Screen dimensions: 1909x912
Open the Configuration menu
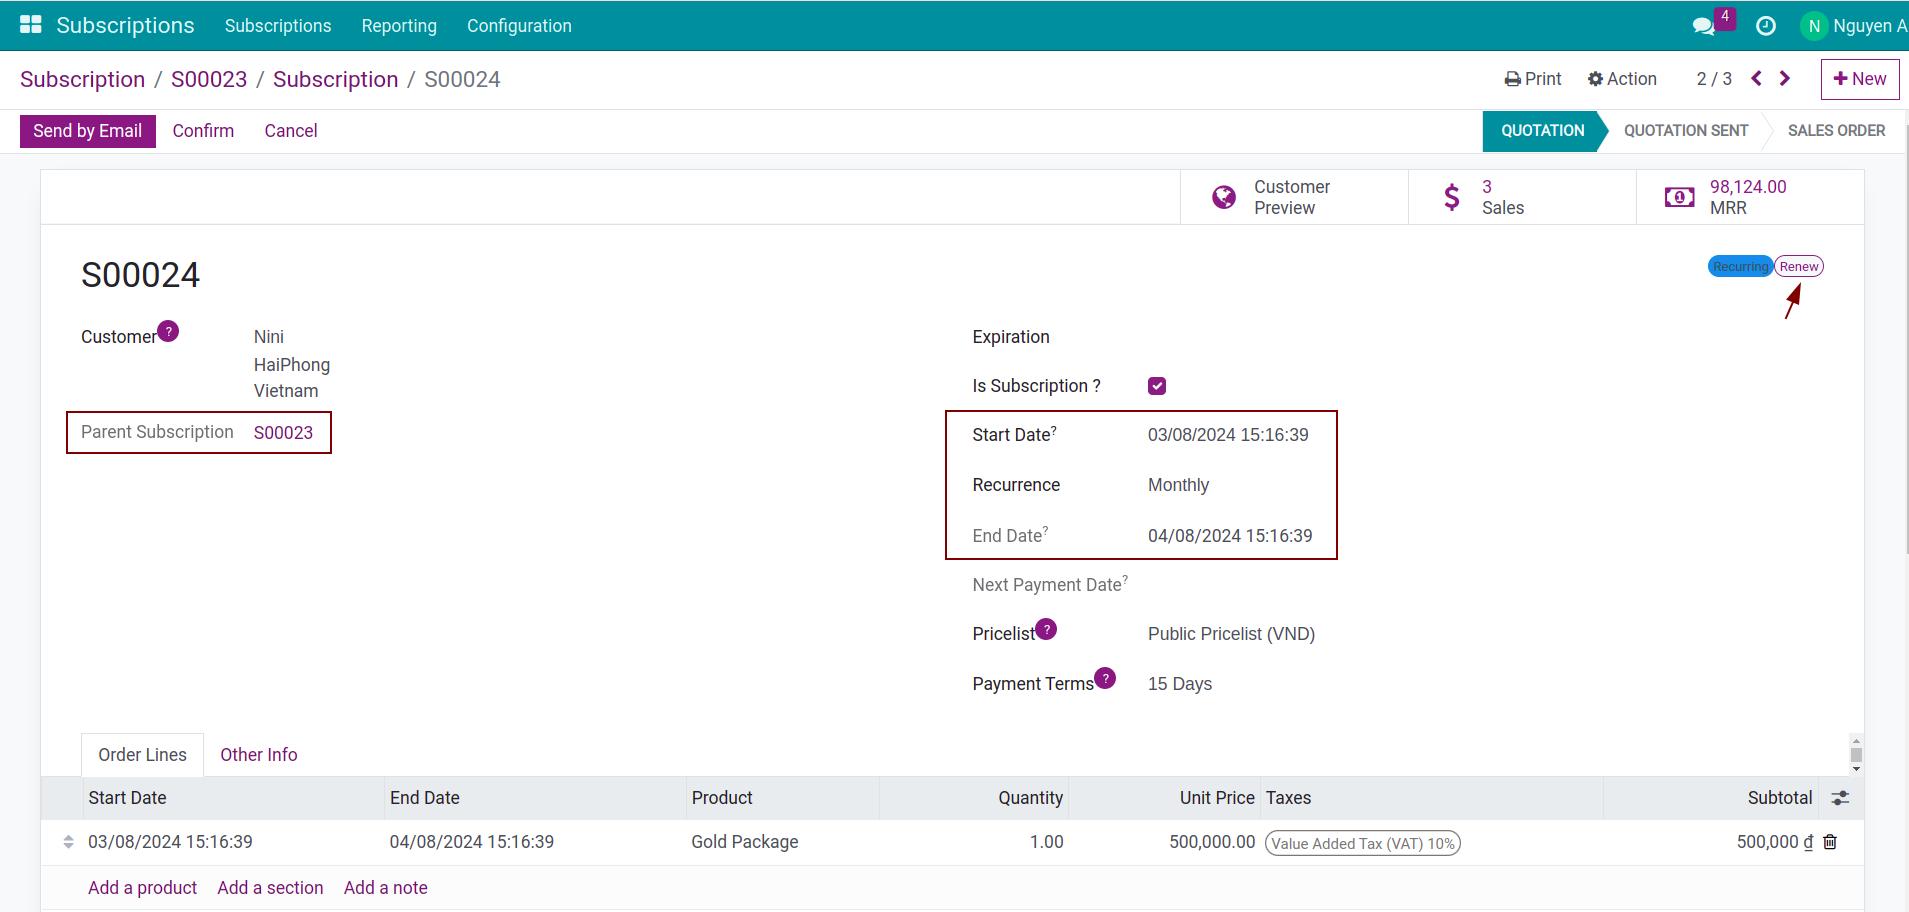point(519,26)
